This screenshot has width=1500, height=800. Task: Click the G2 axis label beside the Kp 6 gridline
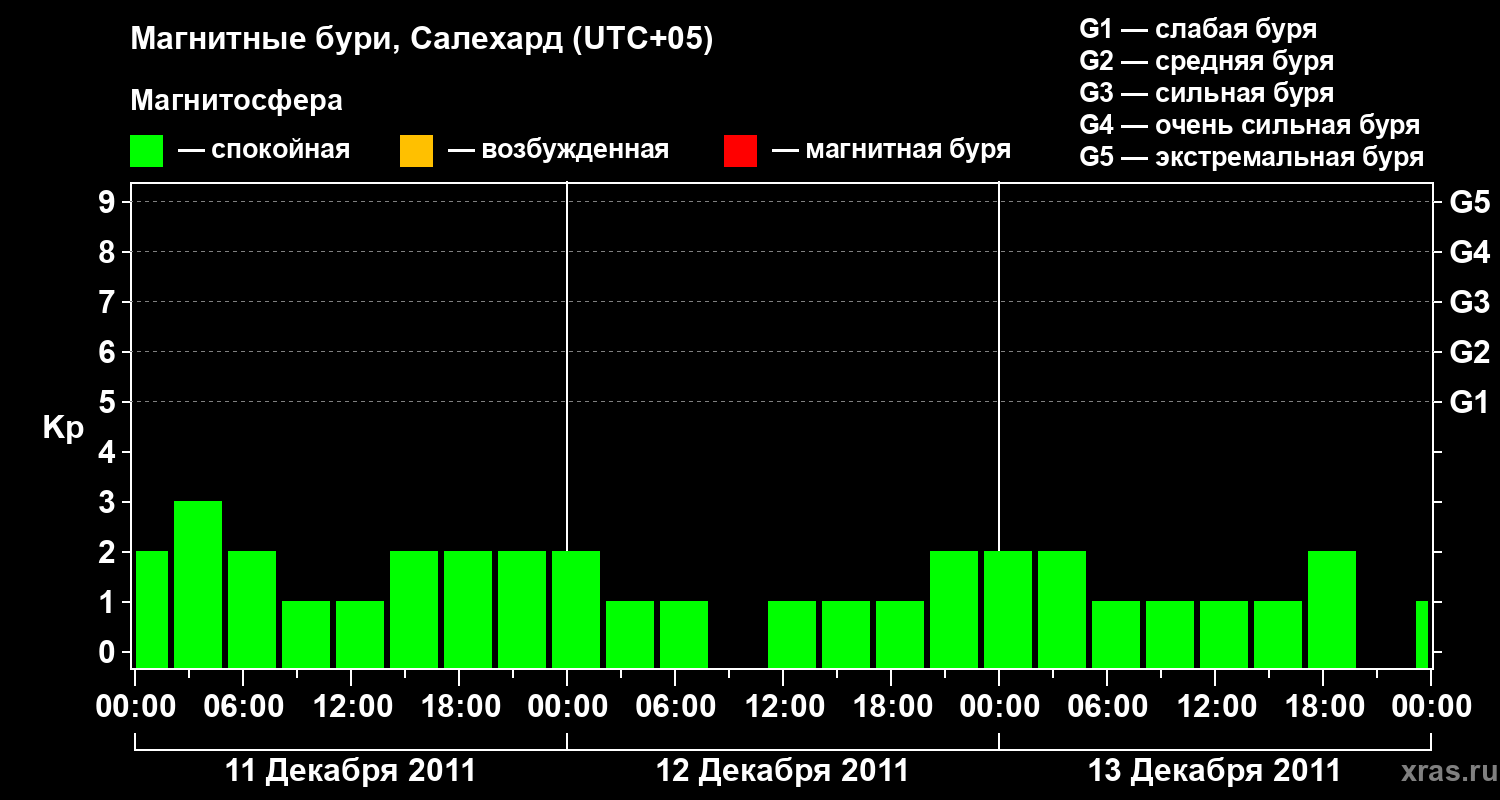(x=1469, y=353)
